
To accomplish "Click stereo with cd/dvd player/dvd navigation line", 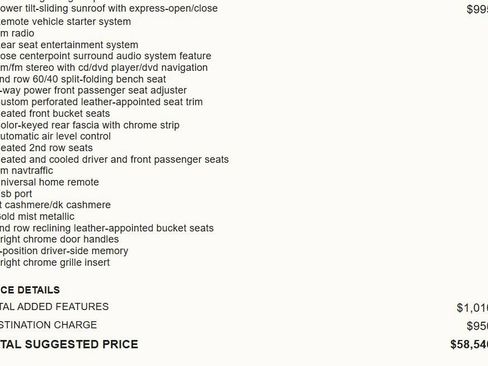I will (104, 68).
